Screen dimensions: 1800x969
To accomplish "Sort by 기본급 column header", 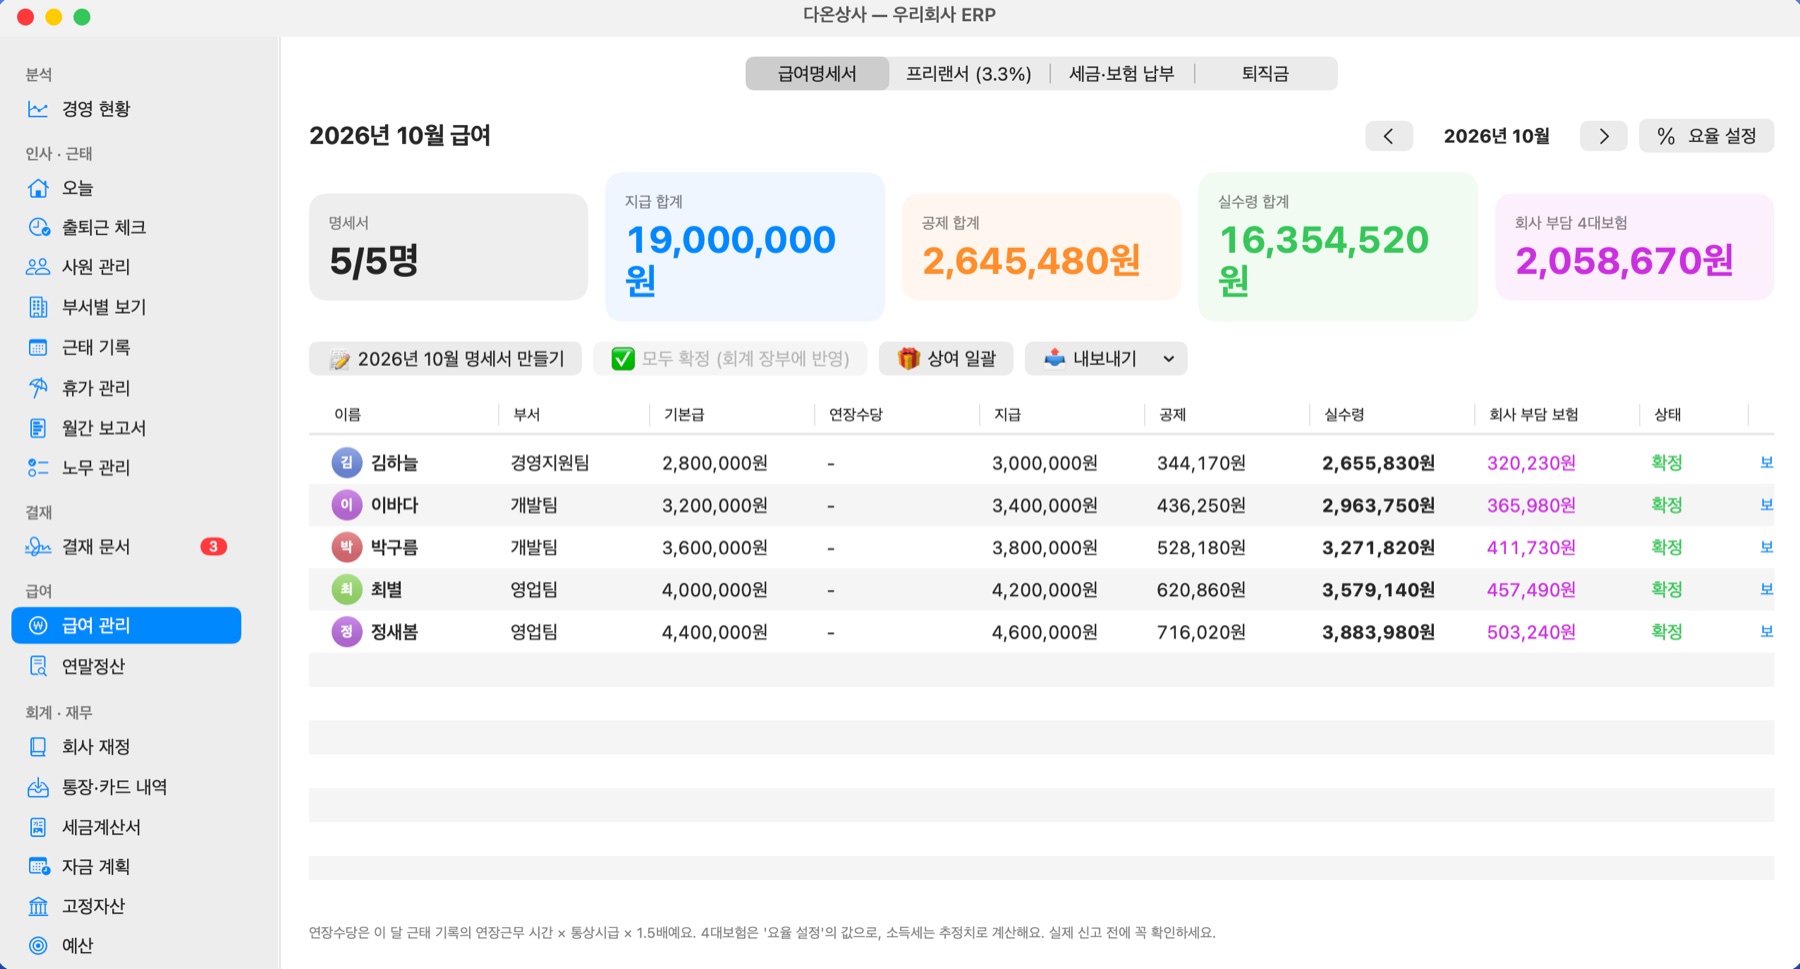I will coord(684,415).
